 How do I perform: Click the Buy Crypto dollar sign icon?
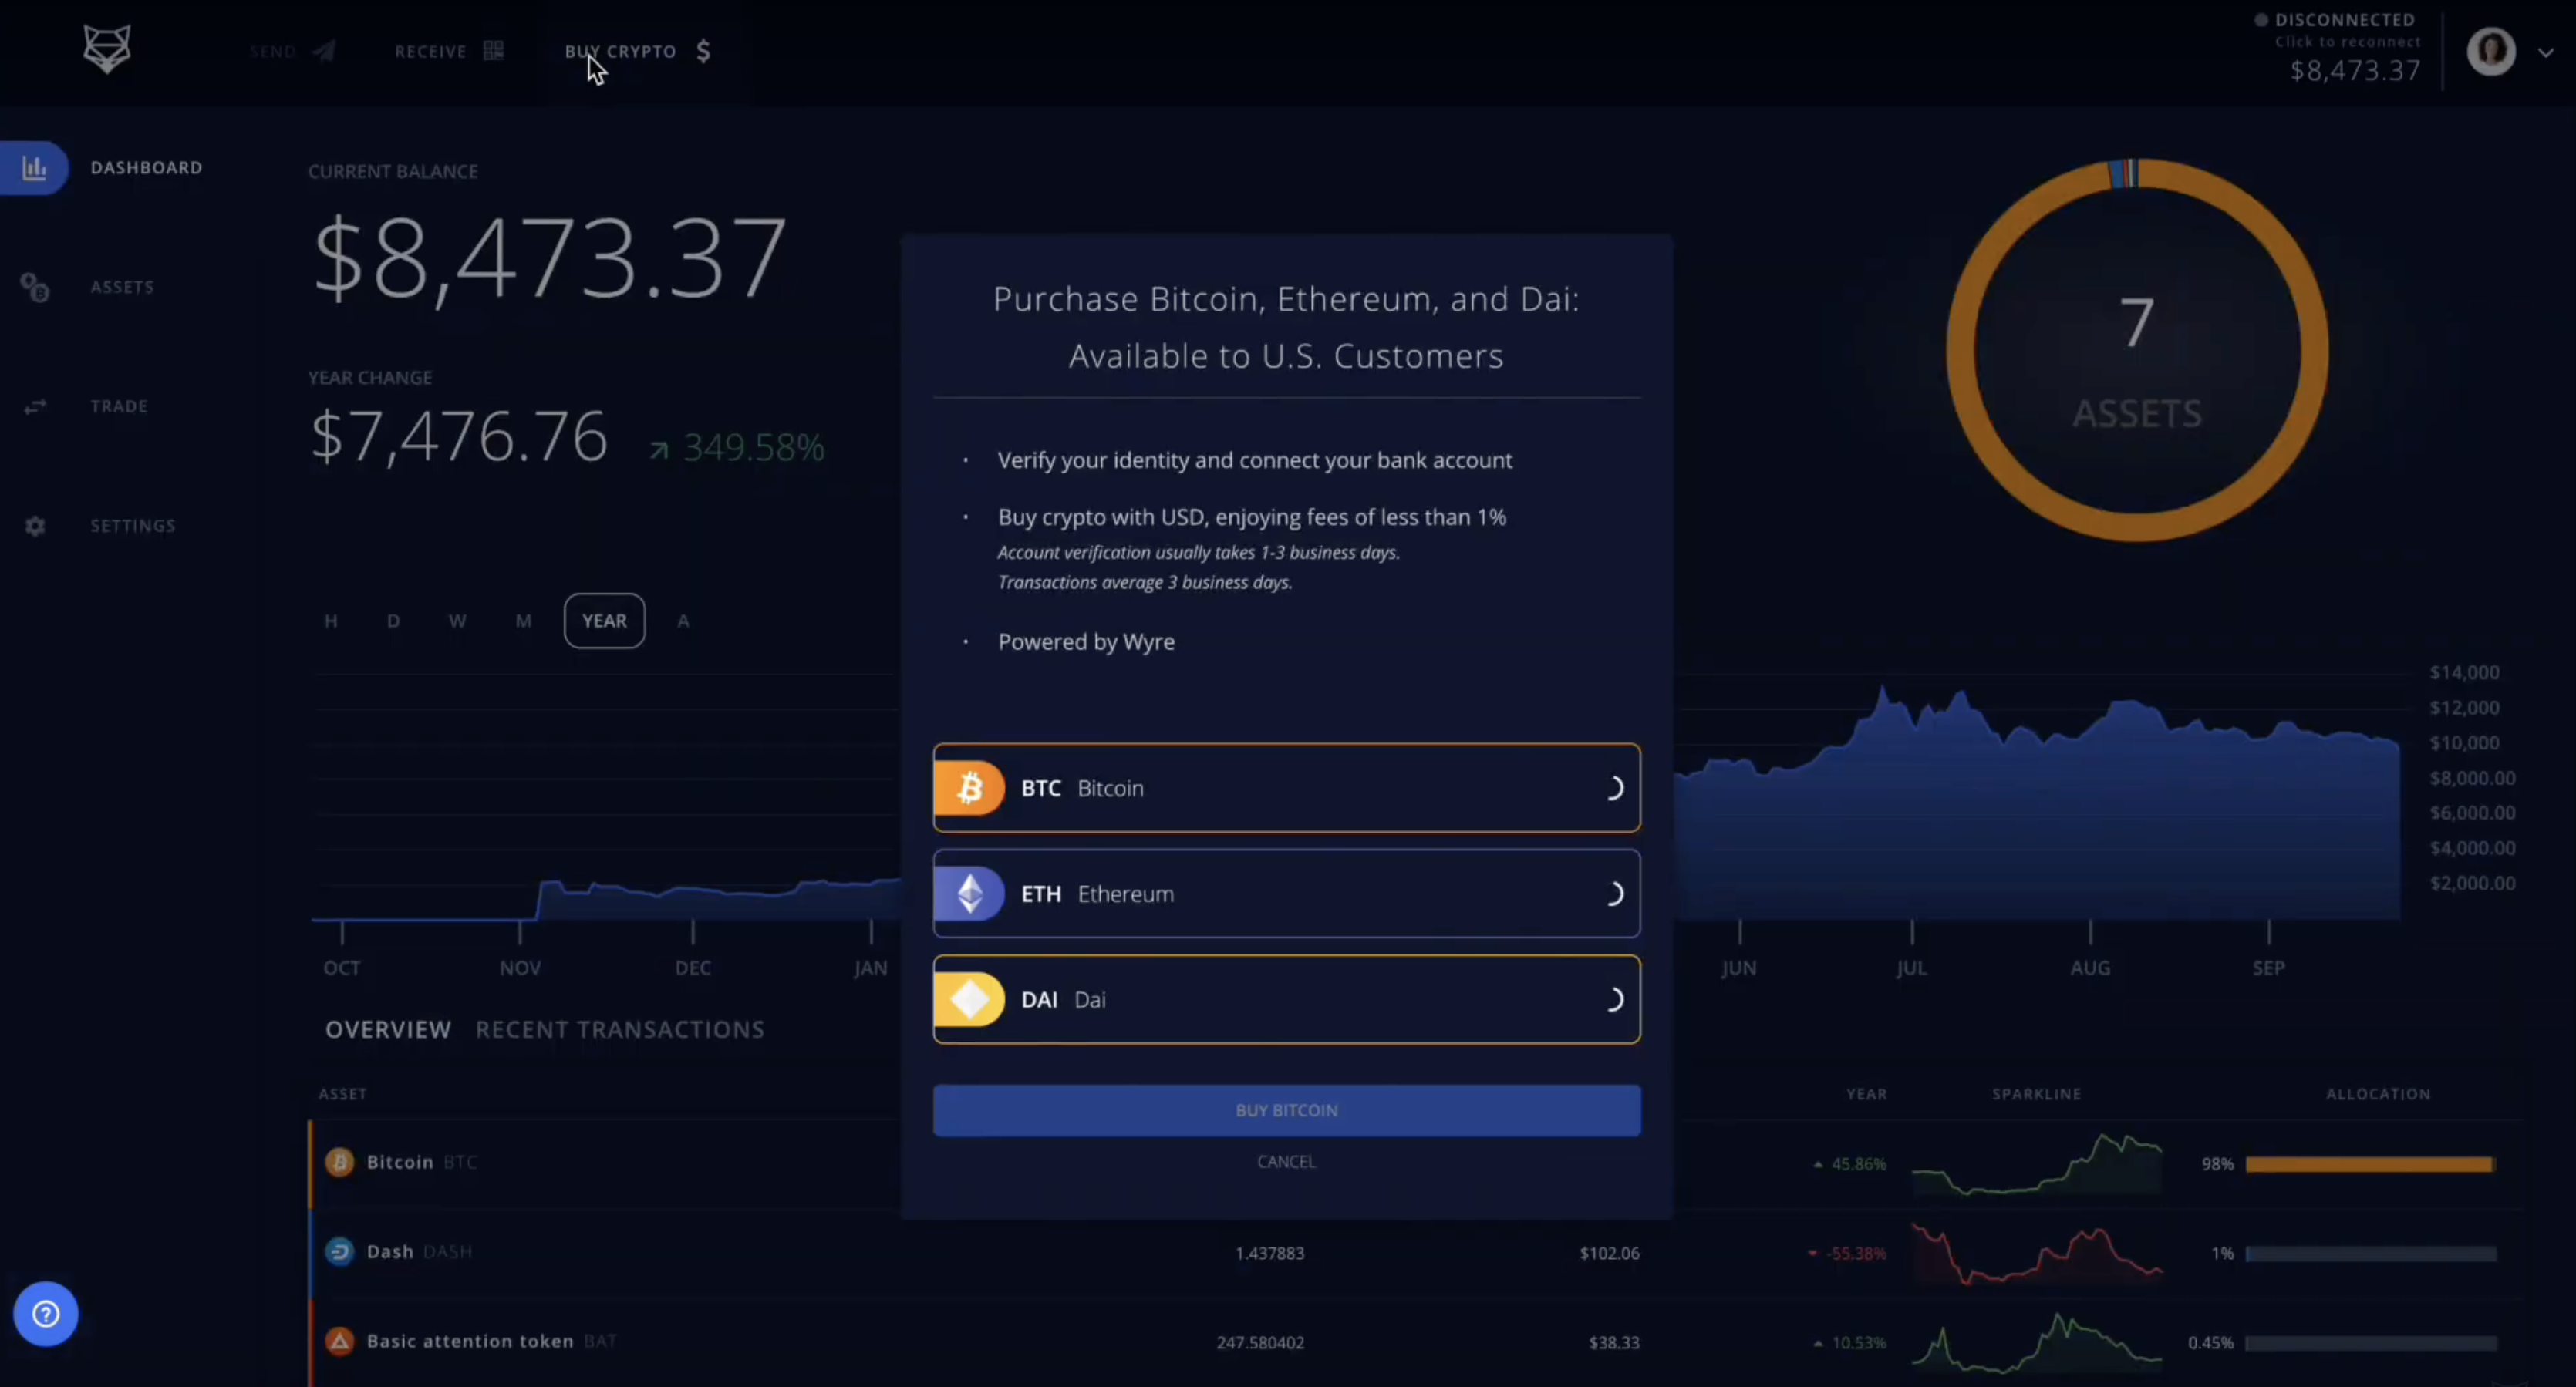point(703,51)
